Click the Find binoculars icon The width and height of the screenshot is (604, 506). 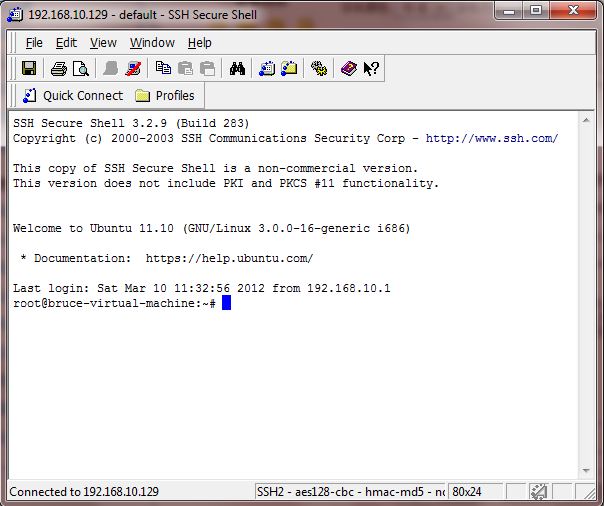[x=237, y=69]
